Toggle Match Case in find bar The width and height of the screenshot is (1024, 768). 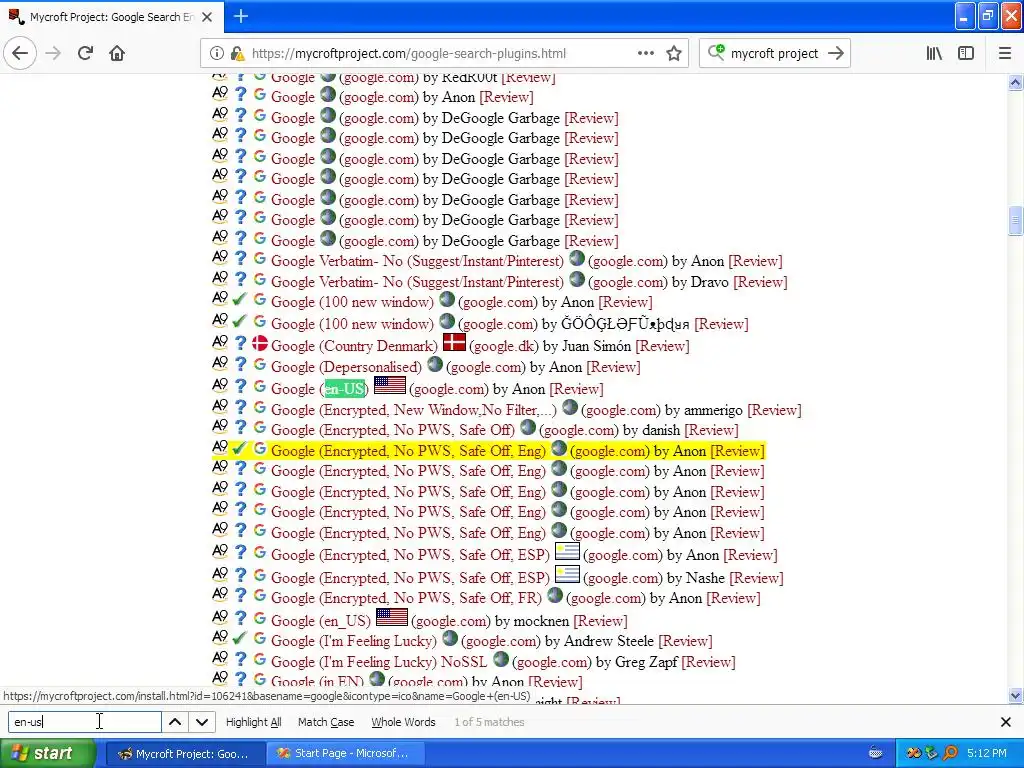point(326,722)
